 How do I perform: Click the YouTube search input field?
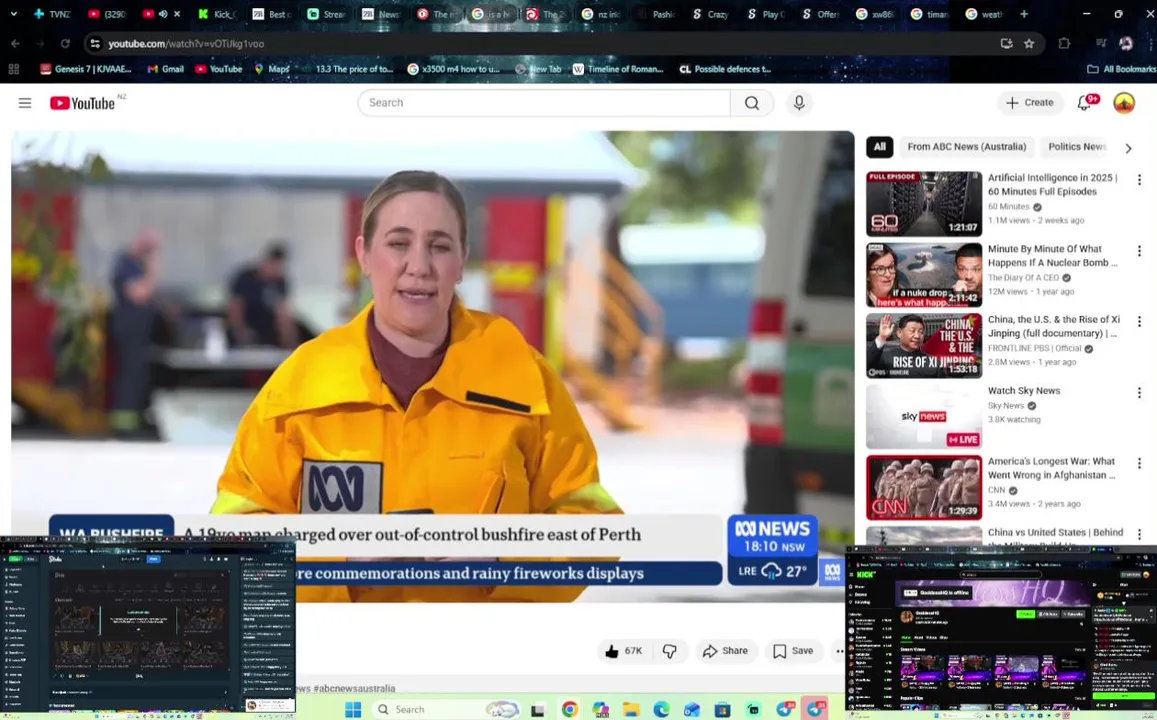(544, 103)
